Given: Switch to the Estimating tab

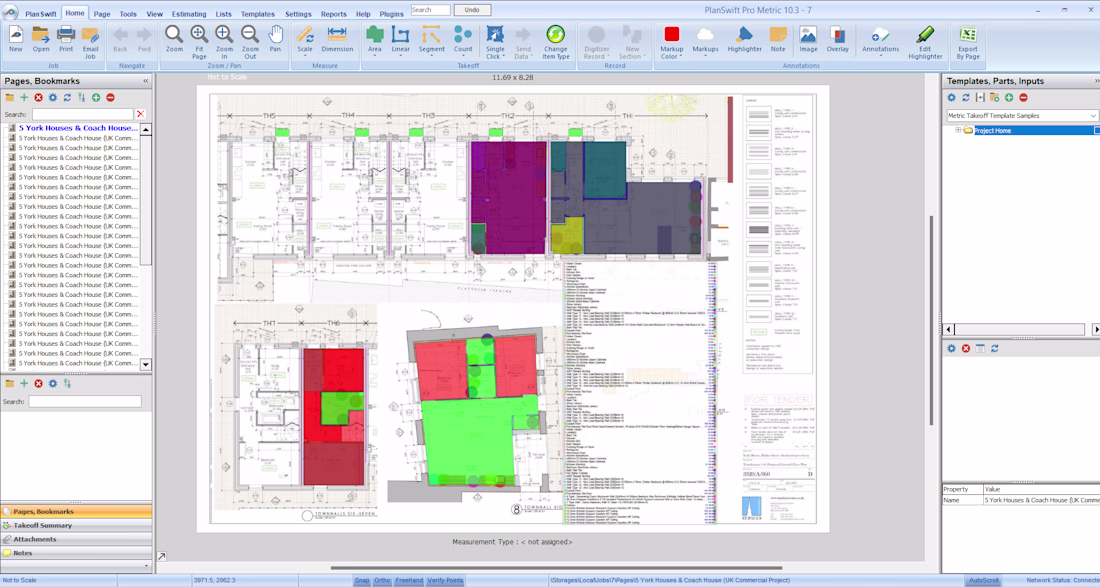Looking at the screenshot, I should tap(189, 14).
